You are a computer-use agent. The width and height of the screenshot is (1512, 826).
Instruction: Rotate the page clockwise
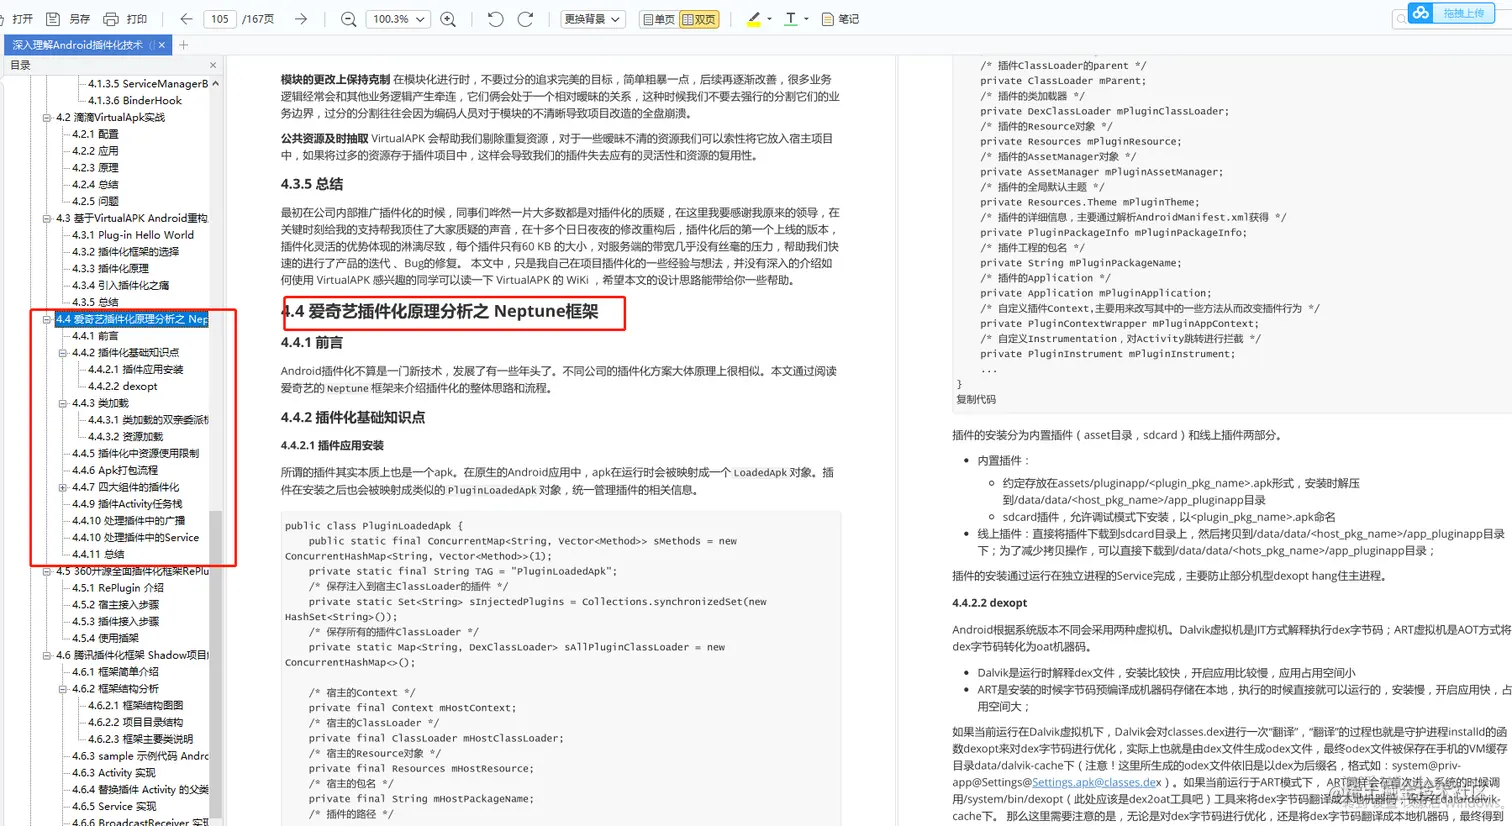(x=525, y=19)
